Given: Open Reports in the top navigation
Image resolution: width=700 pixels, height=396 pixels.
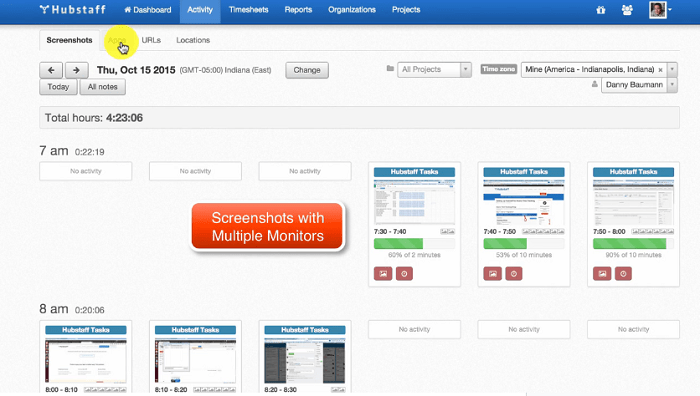Looking at the screenshot, I should click(x=298, y=10).
